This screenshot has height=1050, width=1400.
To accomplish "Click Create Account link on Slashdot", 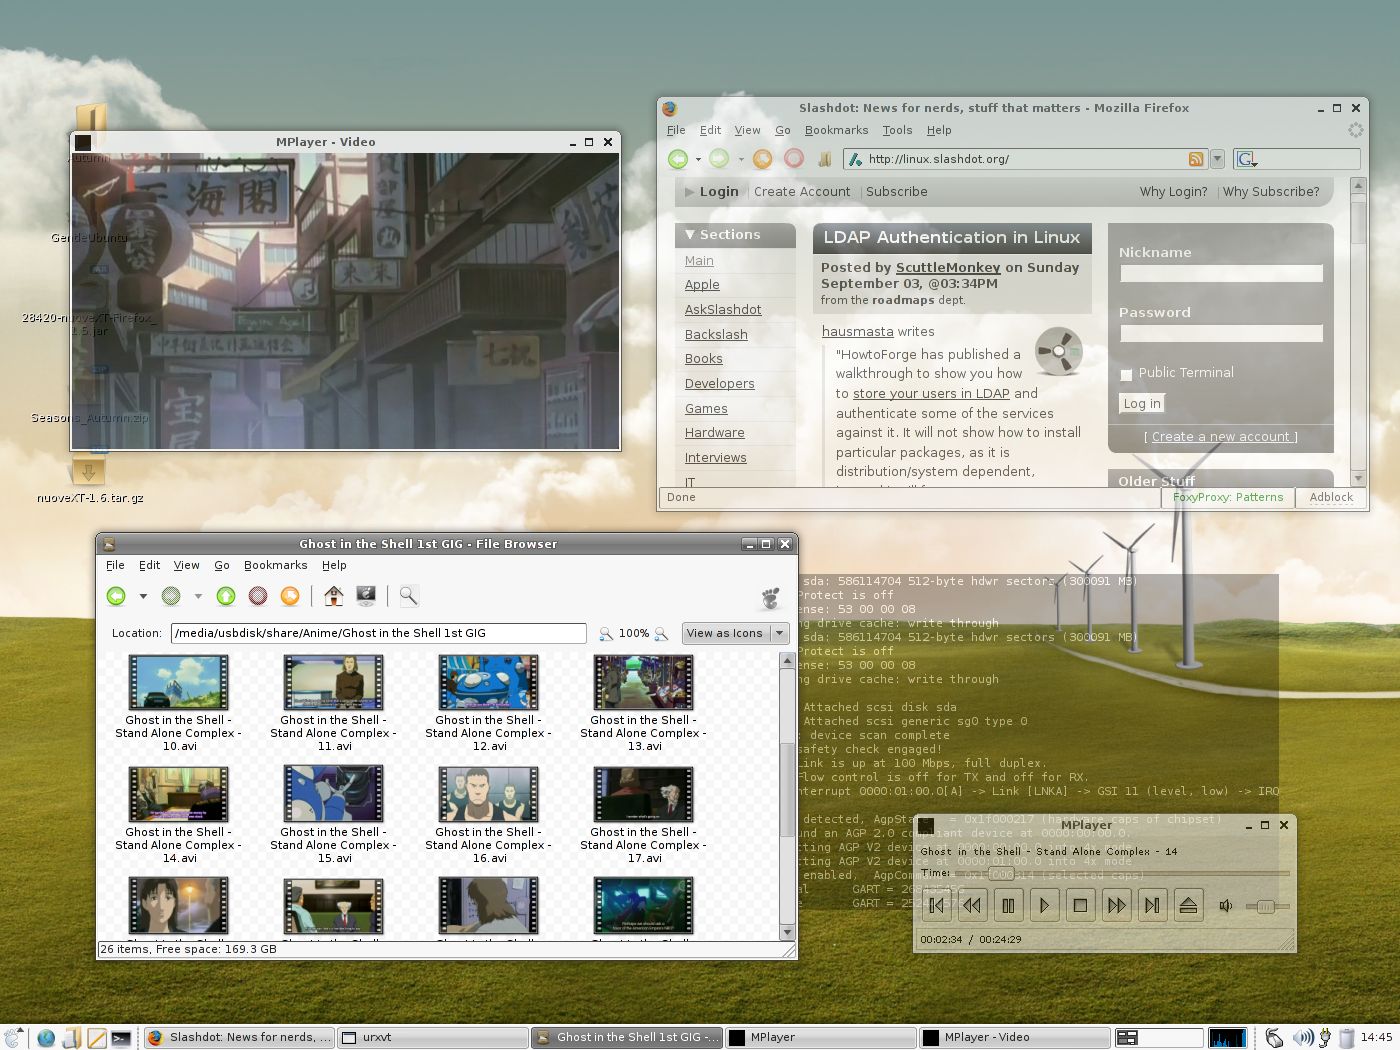I will (x=802, y=192).
